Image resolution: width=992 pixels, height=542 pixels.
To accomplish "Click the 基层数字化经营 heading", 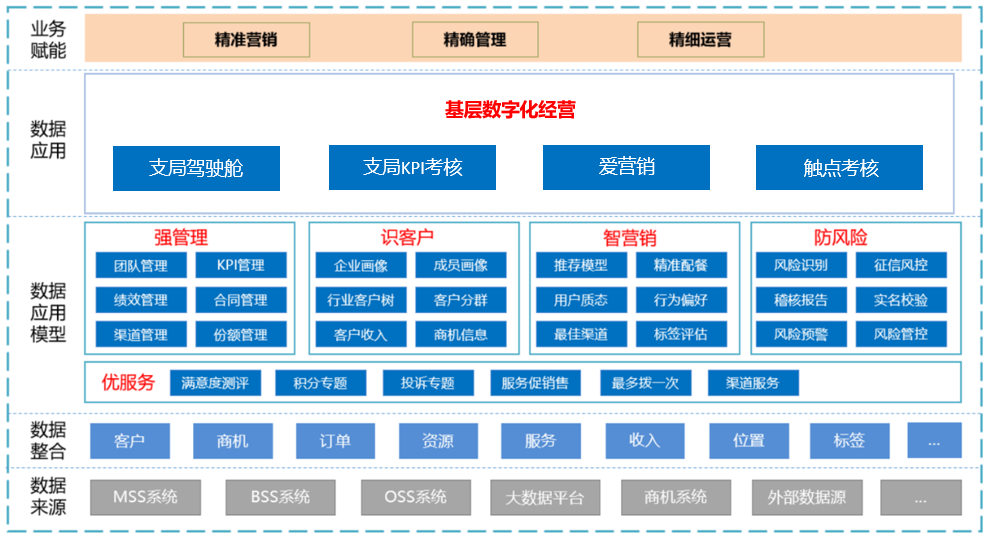I will (510, 110).
